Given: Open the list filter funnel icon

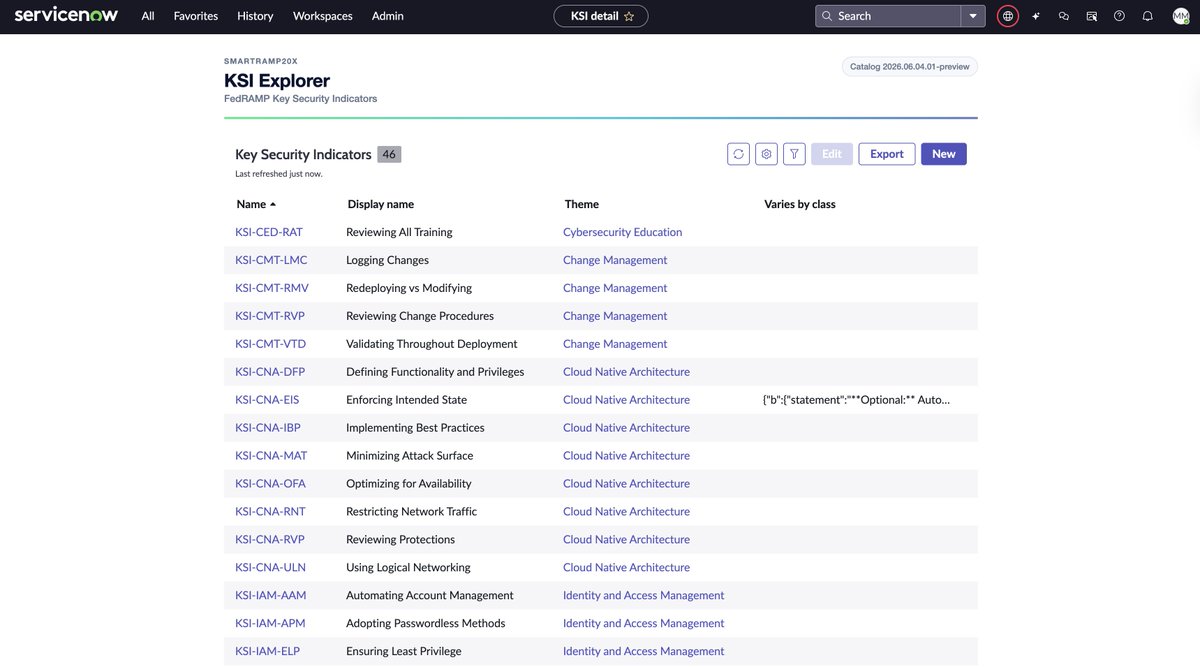Looking at the screenshot, I should [x=794, y=154].
